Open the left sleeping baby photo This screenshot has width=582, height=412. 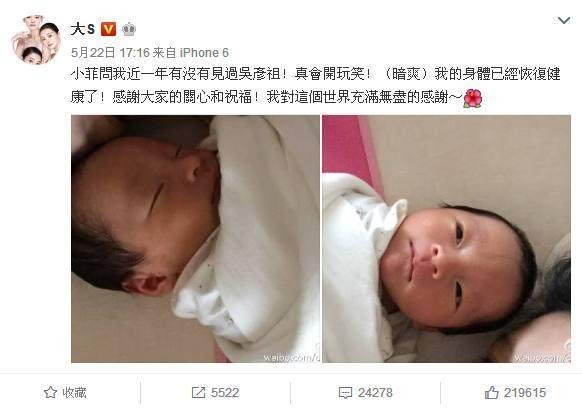(195, 239)
